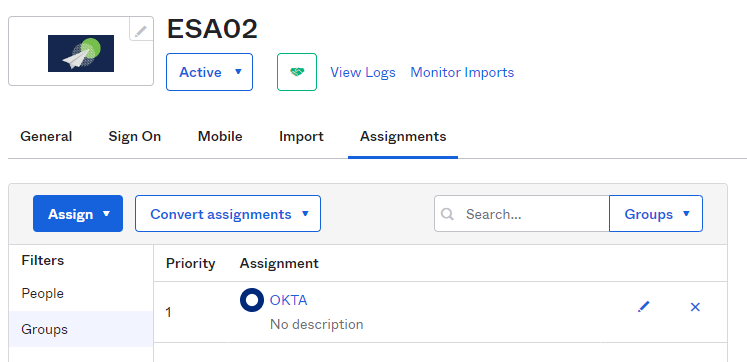The width and height of the screenshot is (747, 362).
Task: Switch to the Sign On tab
Action: click(135, 137)
